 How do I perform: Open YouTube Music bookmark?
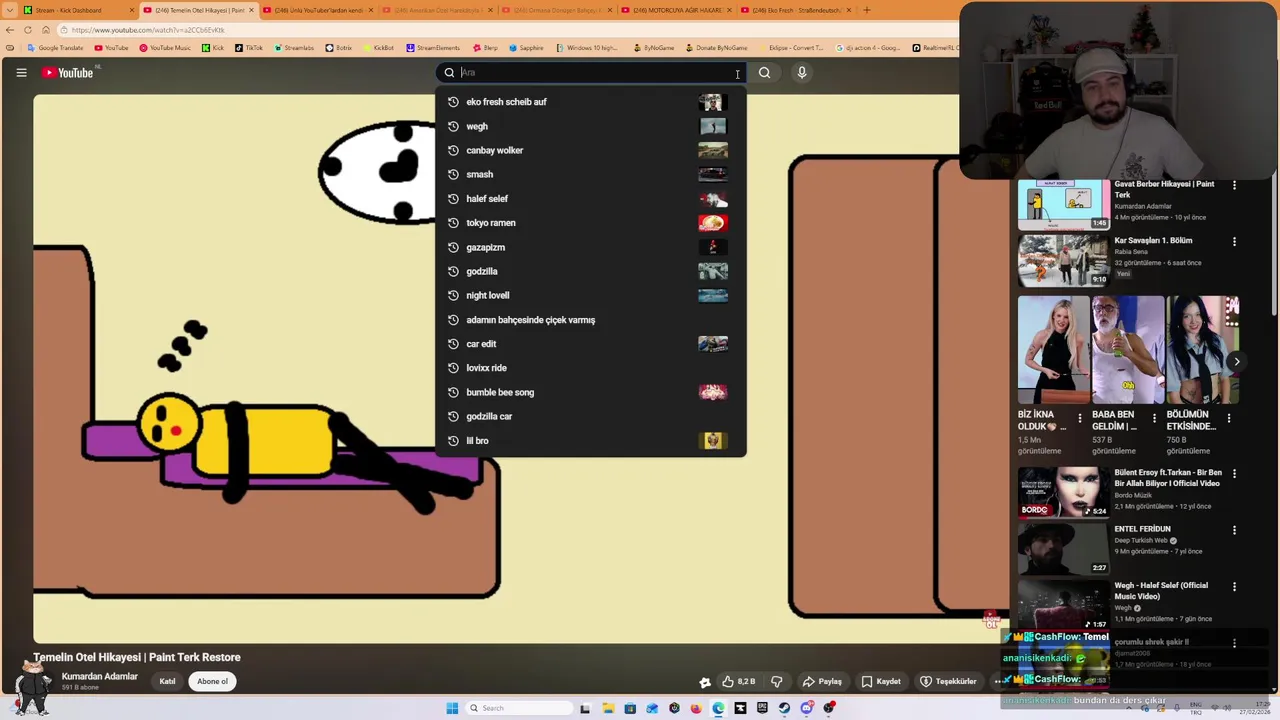point(164,48)
